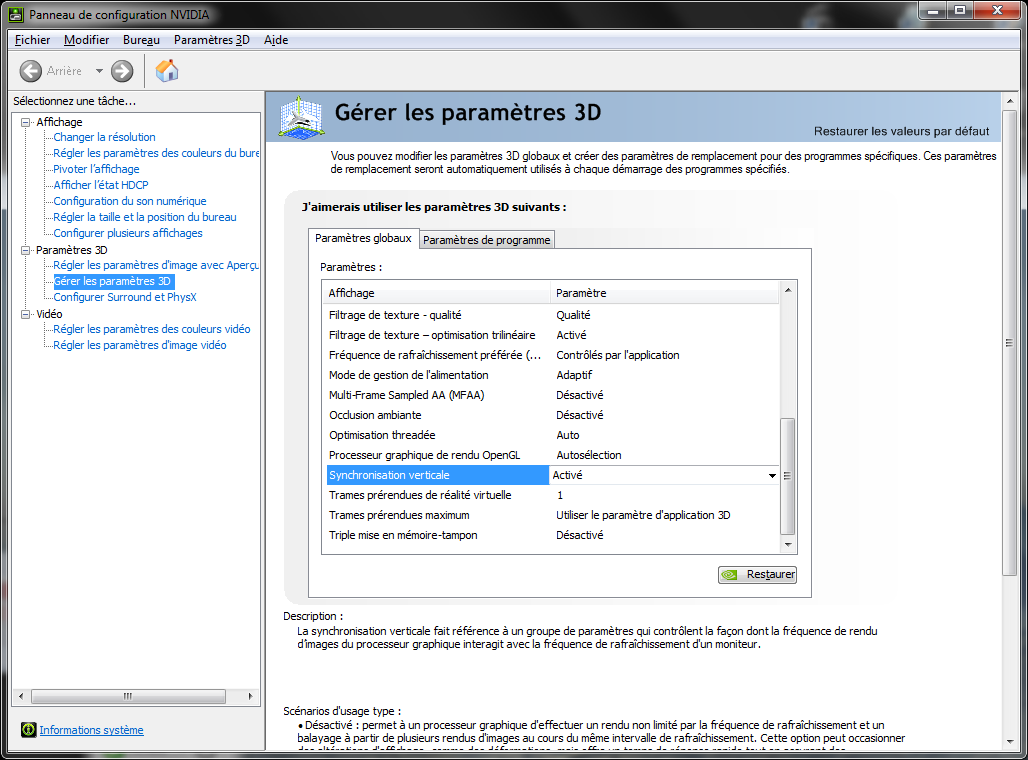Open the Synchronisation verticale value dropdown
This screenshot has height=760, width=1028.
(x=772, y=475)
